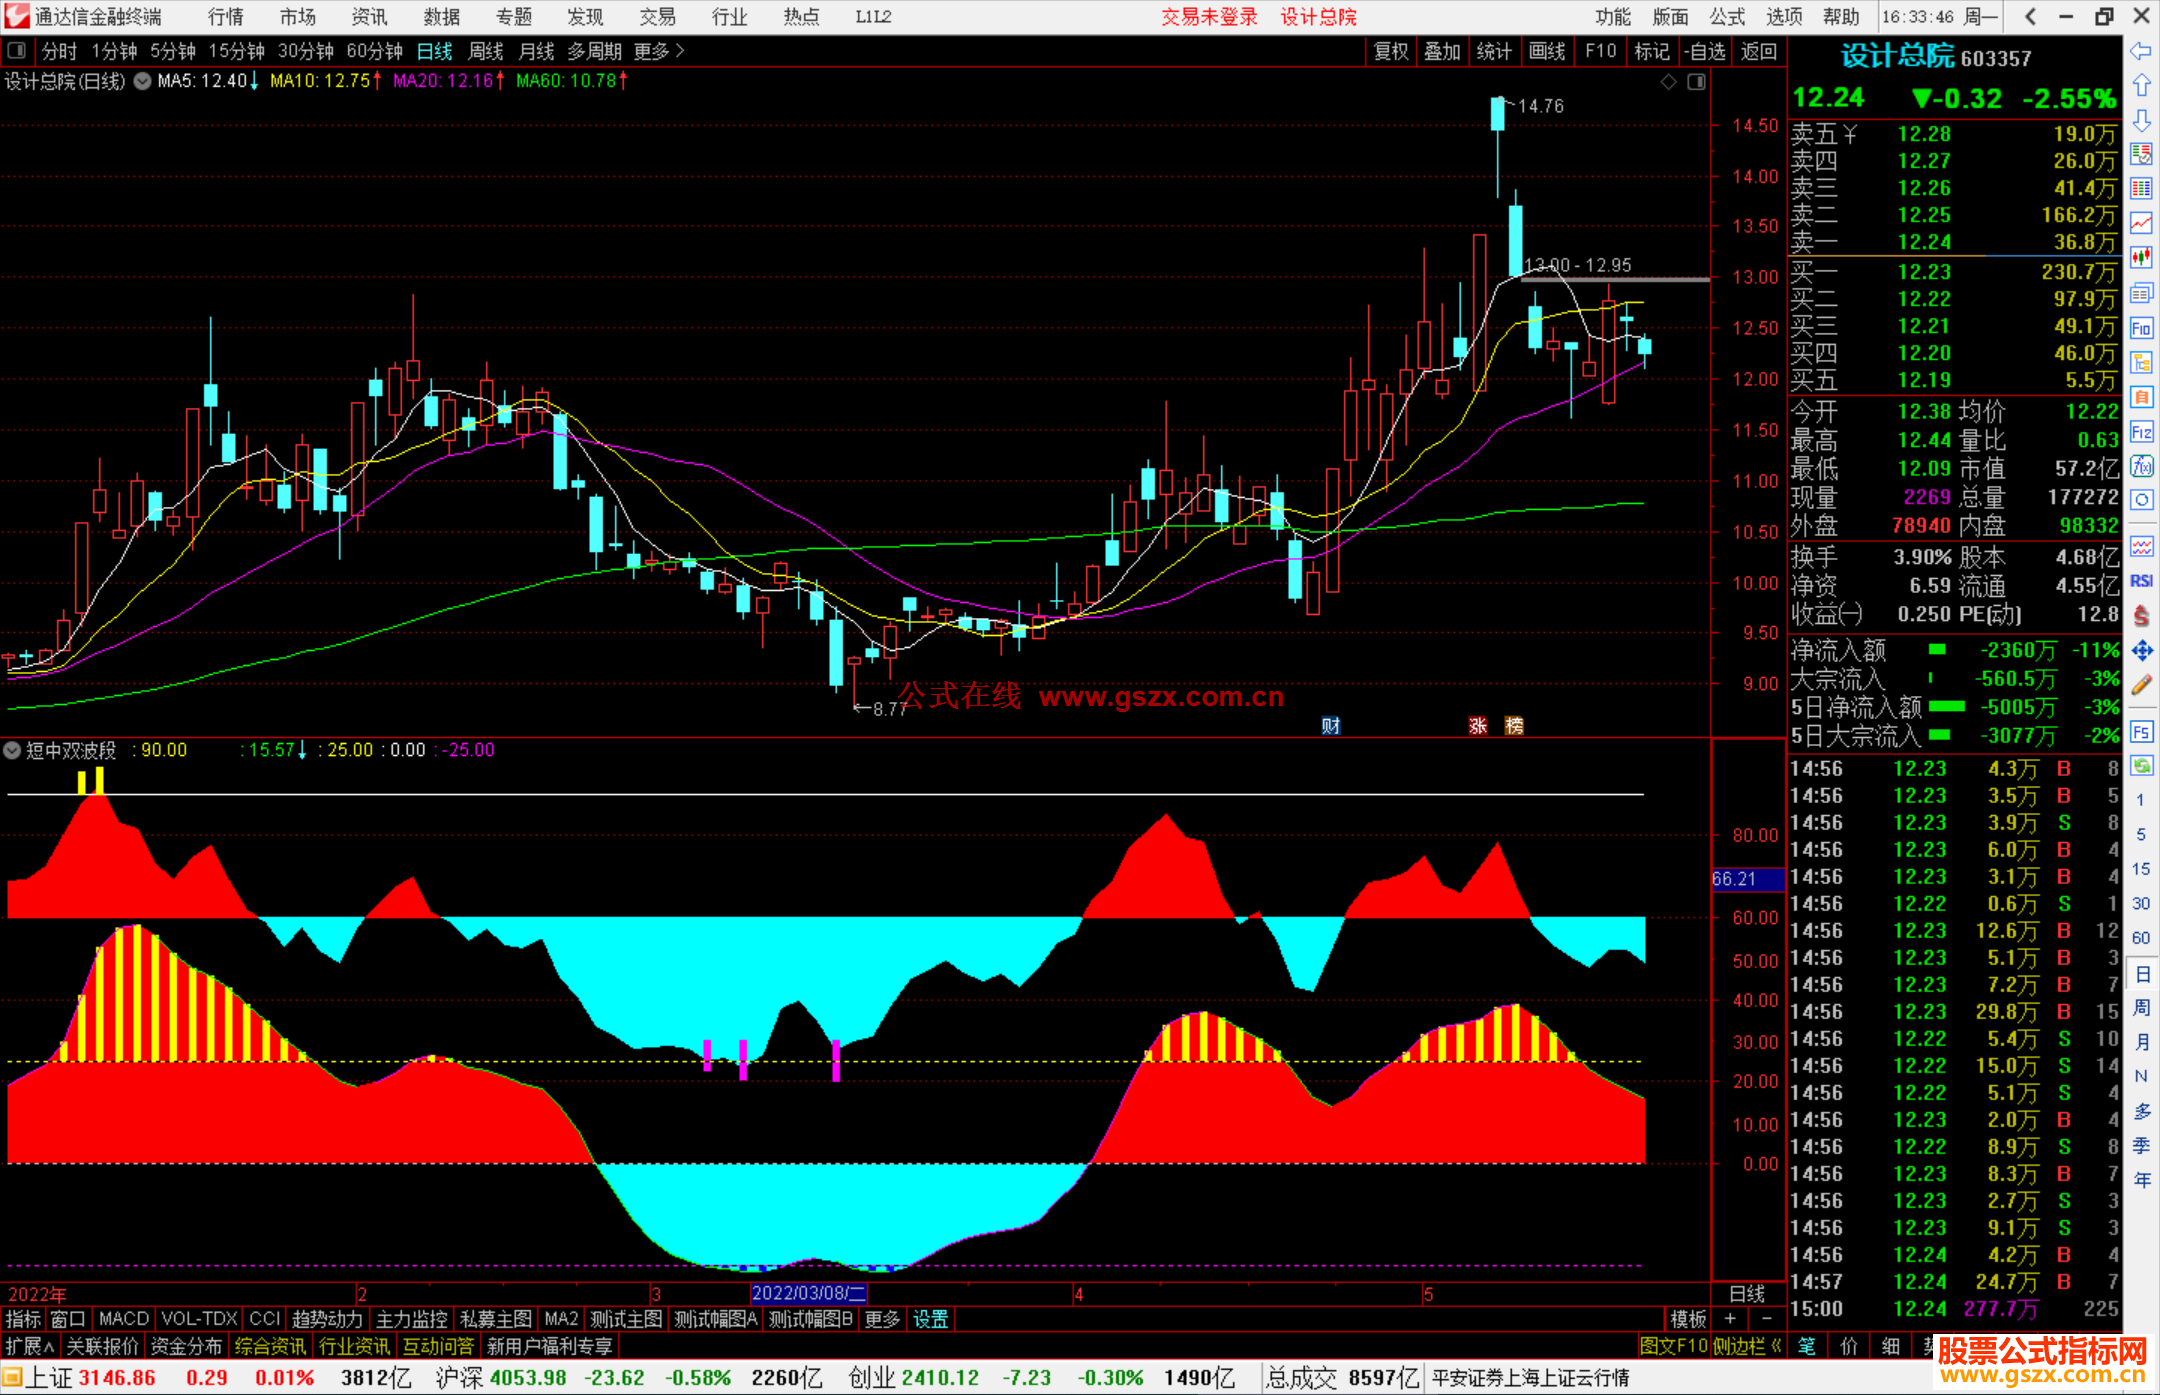Screen dimensions: 2160x1395
Task: Open the 资讯 menu
Action: pos(369,17)
